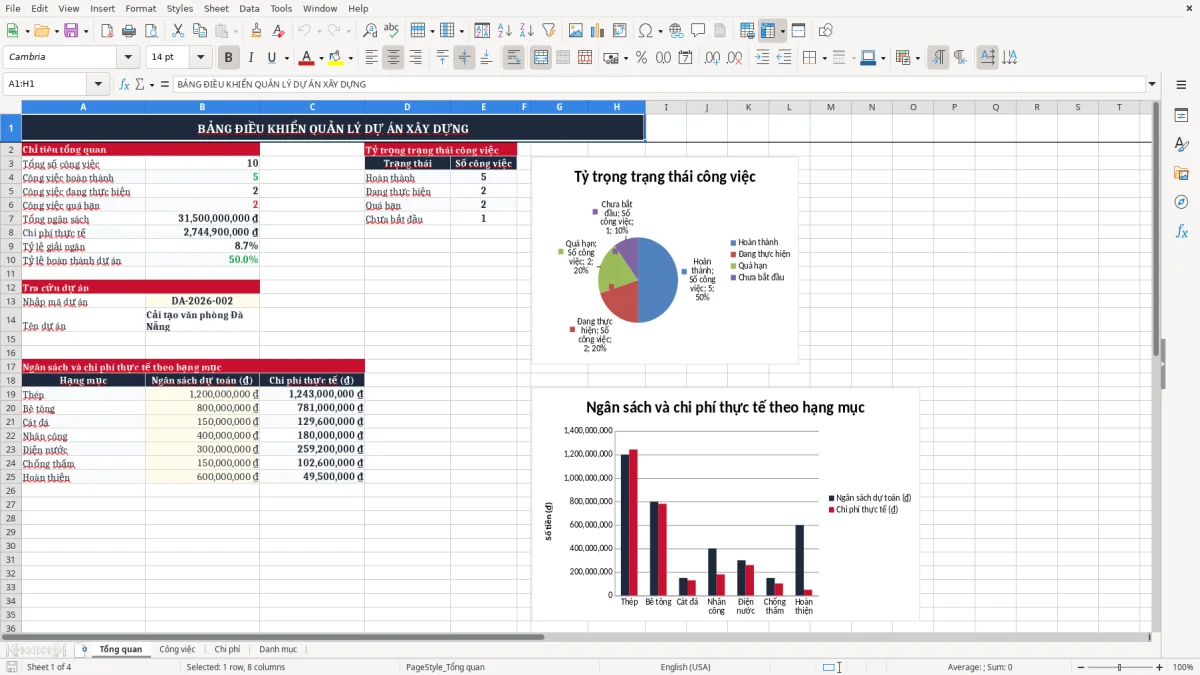Copy selection to clipboard
The width and height of the screenshot is (1200, 675).
[199, 31]
